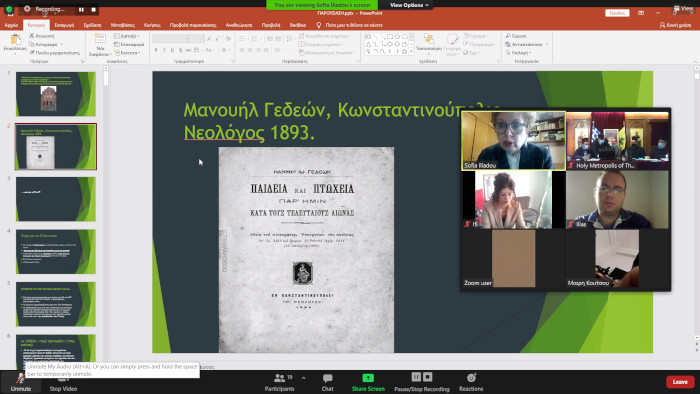Screen dimensions: 700x394
Task: Open the Participants list
Action: [279, 382]
